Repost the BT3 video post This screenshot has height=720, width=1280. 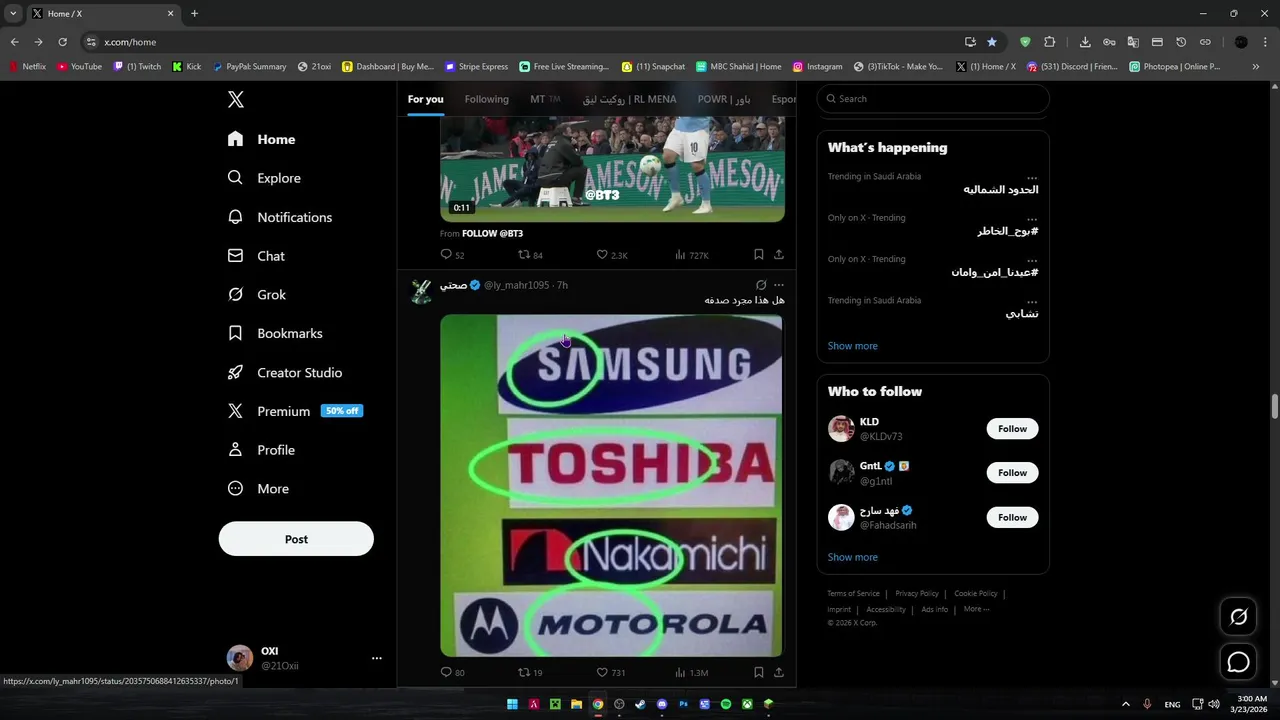[x=530, y=255]
